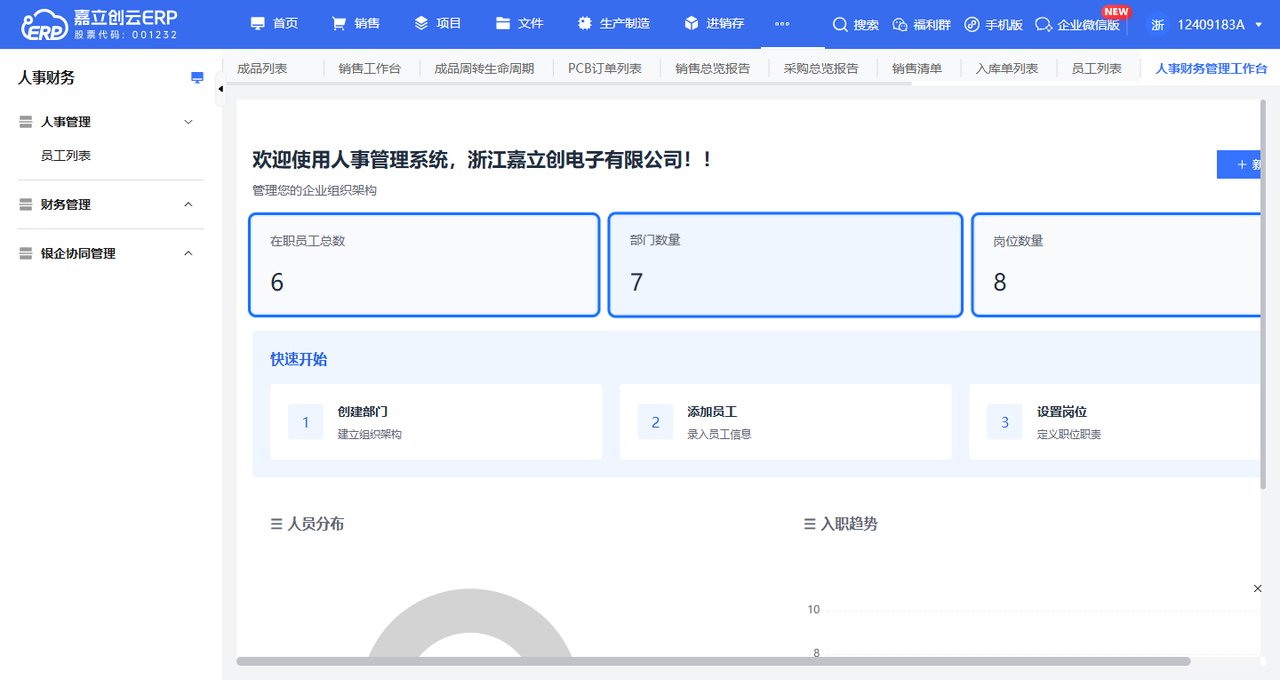Close the floating panel with X icon
This screenshot has height=680, width=1280.
point(1258,589)
